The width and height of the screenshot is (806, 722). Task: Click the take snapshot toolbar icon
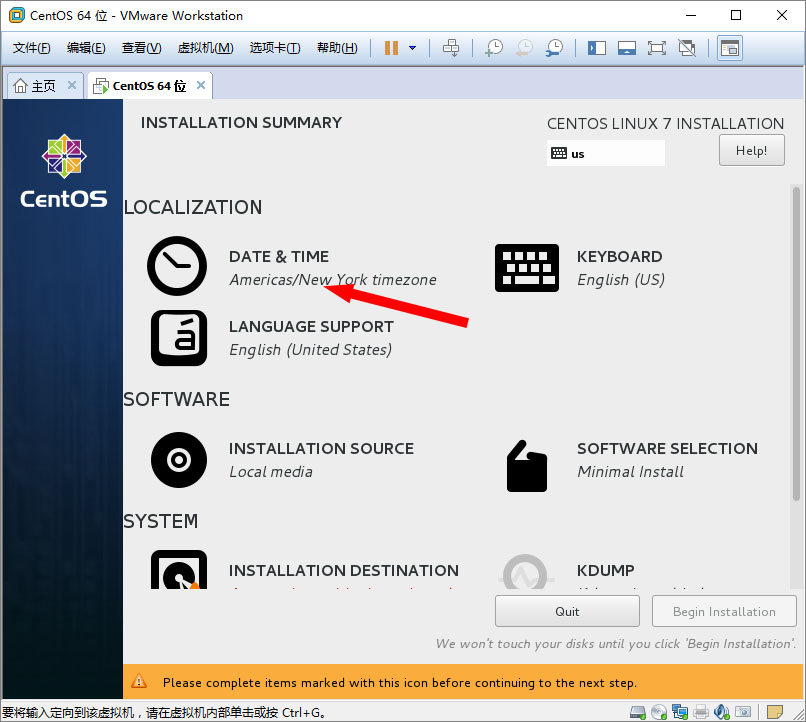(x=494, y=48)
